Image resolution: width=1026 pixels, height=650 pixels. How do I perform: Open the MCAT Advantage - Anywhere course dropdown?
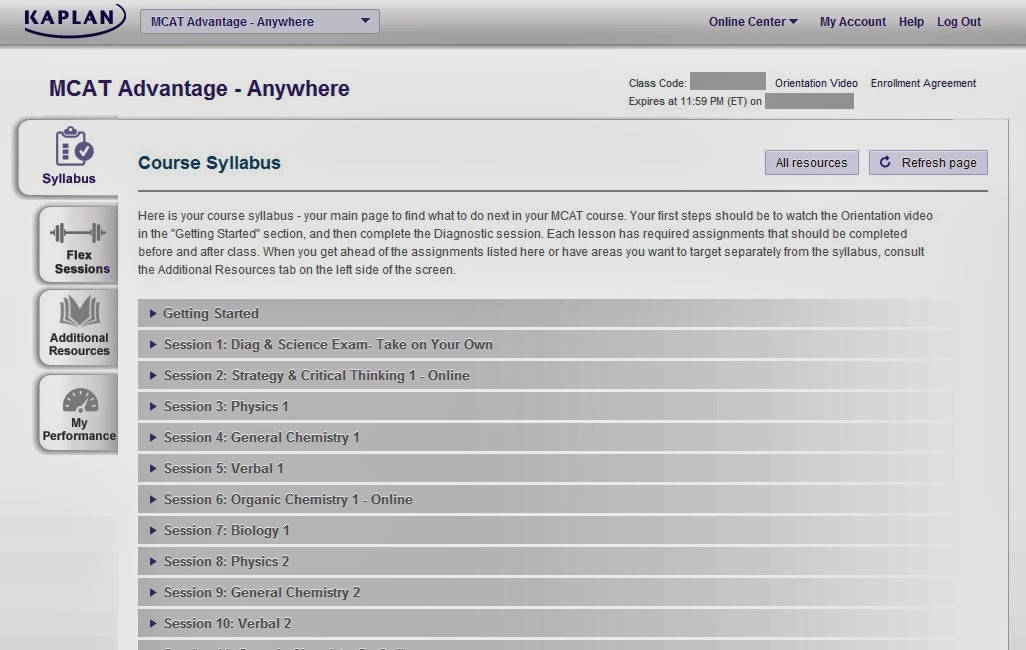tap(260, 22)
